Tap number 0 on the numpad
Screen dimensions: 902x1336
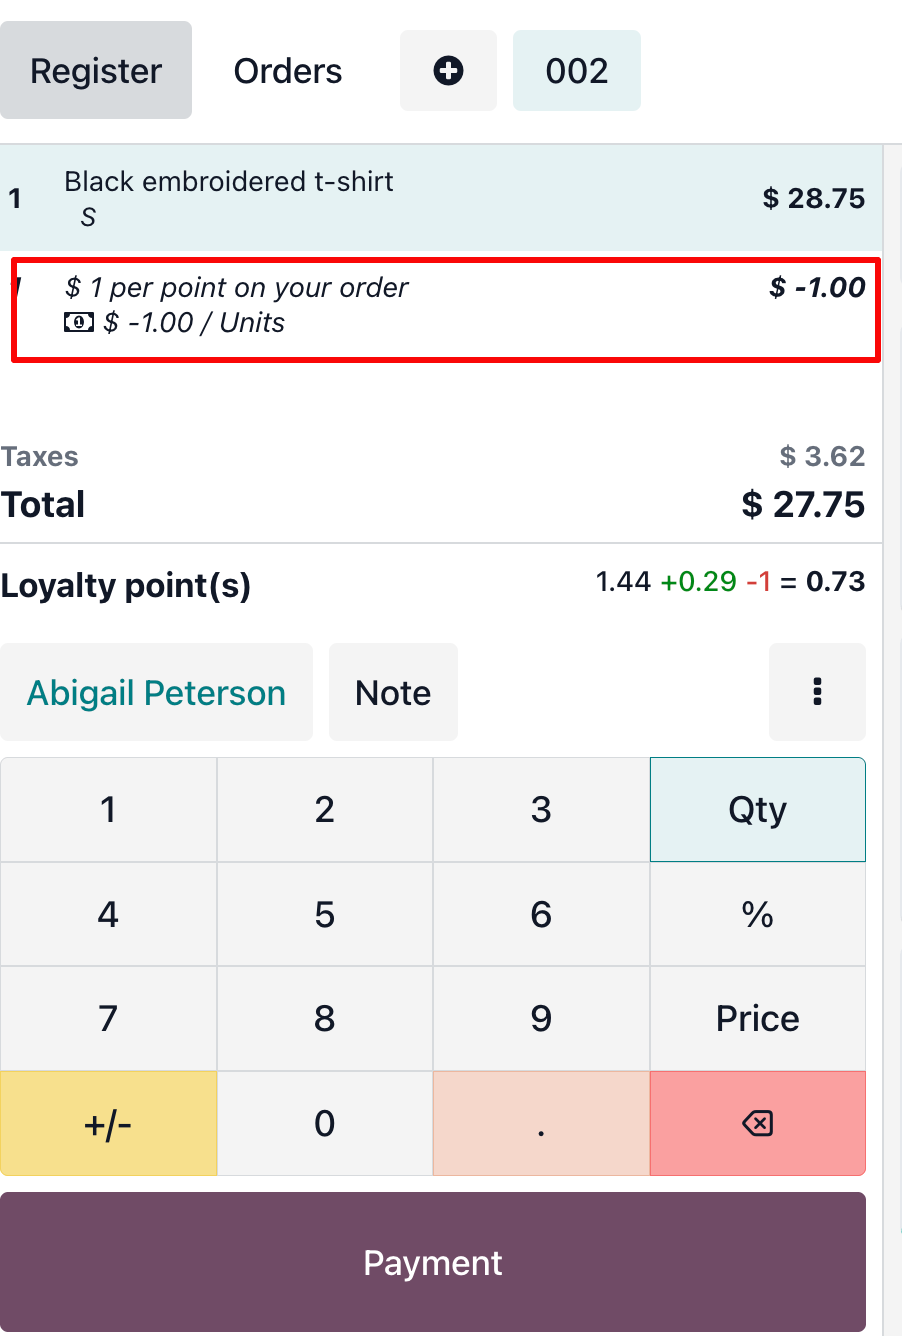(325, 1124)
